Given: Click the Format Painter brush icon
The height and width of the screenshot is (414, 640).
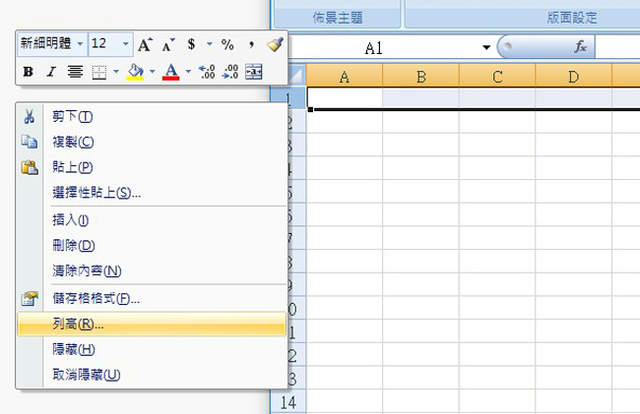Looking at the screenshot, I should [274, 44].
